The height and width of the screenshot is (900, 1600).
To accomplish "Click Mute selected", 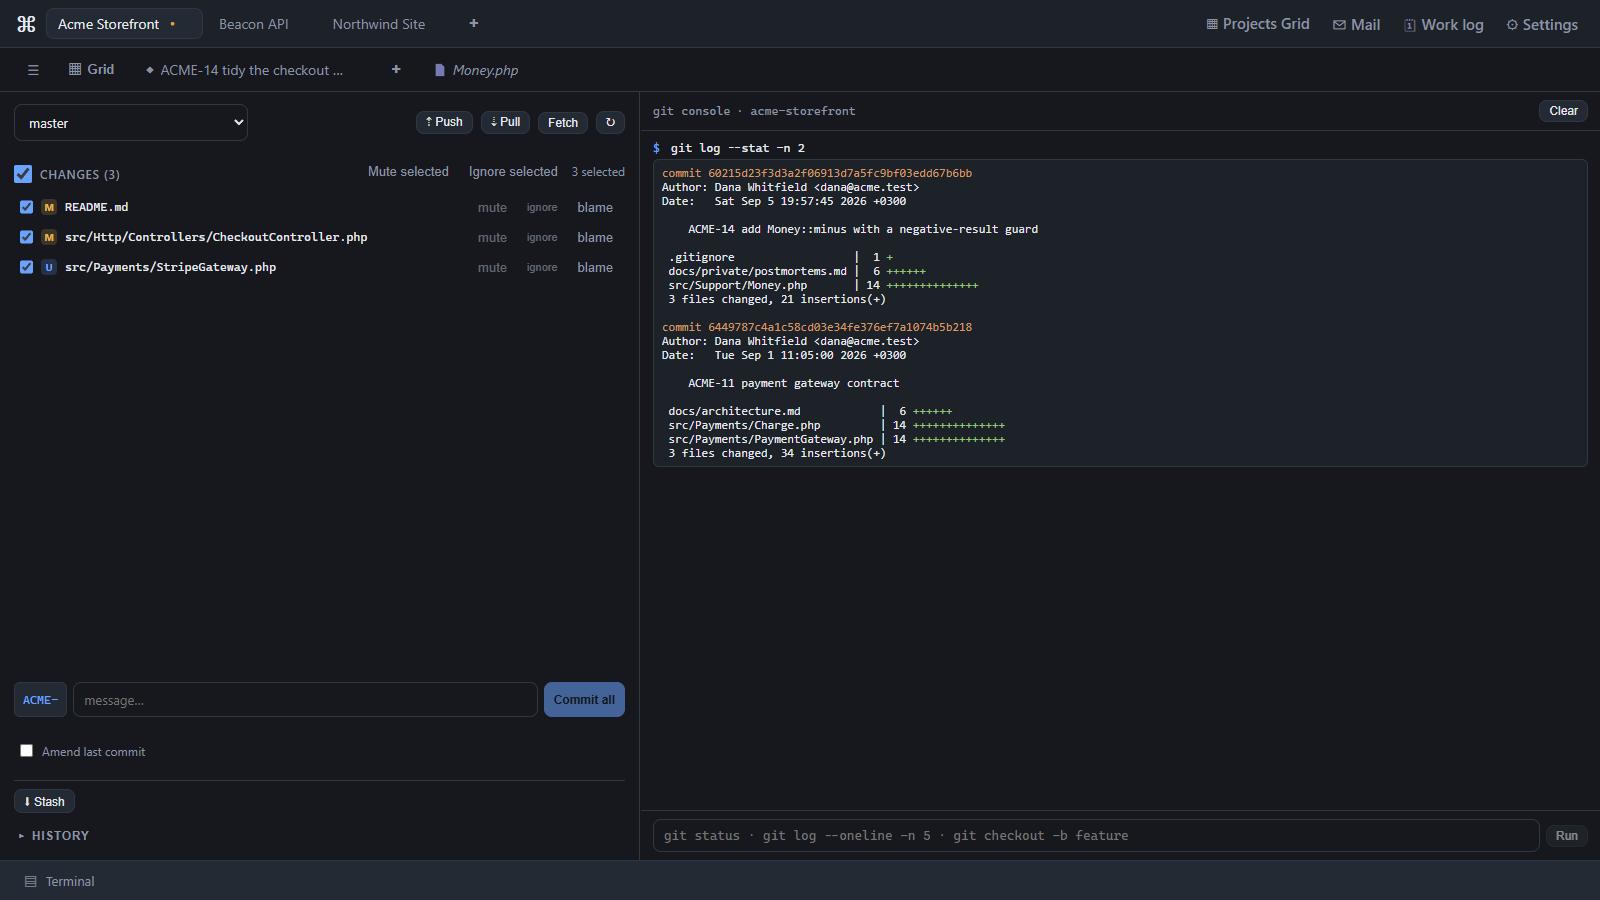I will (408, 172).
